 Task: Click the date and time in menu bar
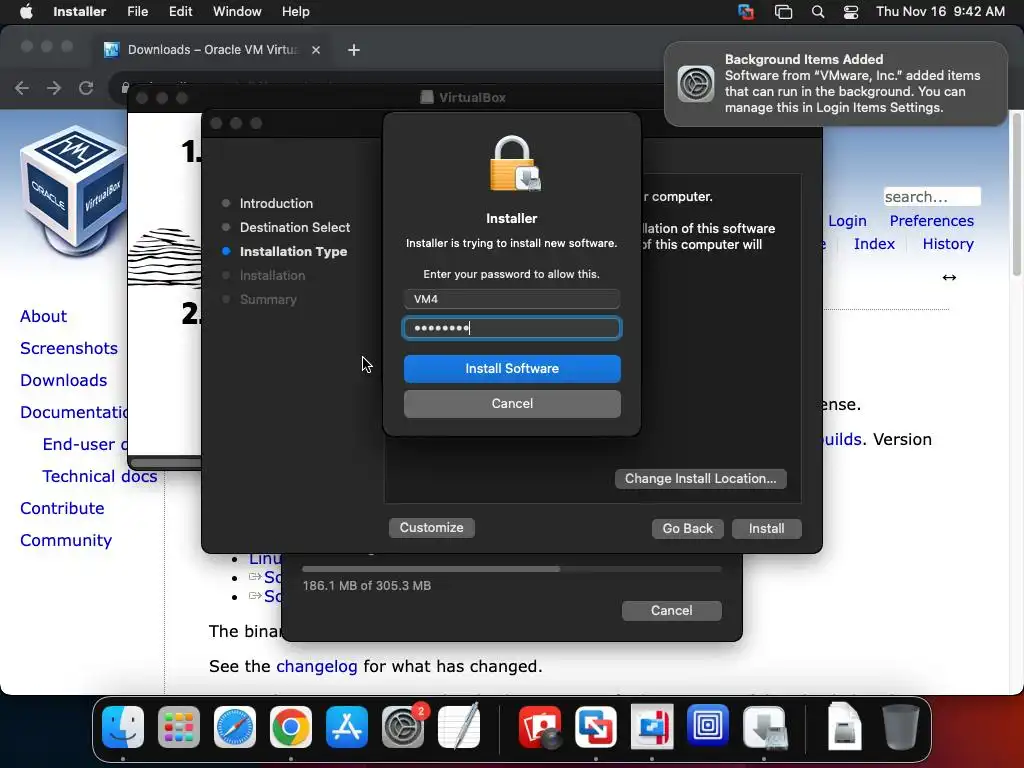coord(940,12)
